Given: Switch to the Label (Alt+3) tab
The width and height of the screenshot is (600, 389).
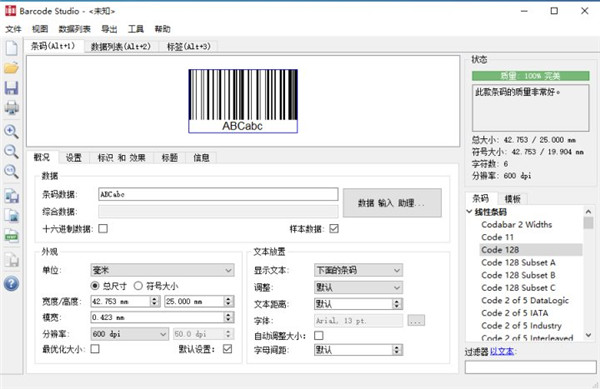Looking at the screenshot, I should pyautogui.click(x=189, y=47).
